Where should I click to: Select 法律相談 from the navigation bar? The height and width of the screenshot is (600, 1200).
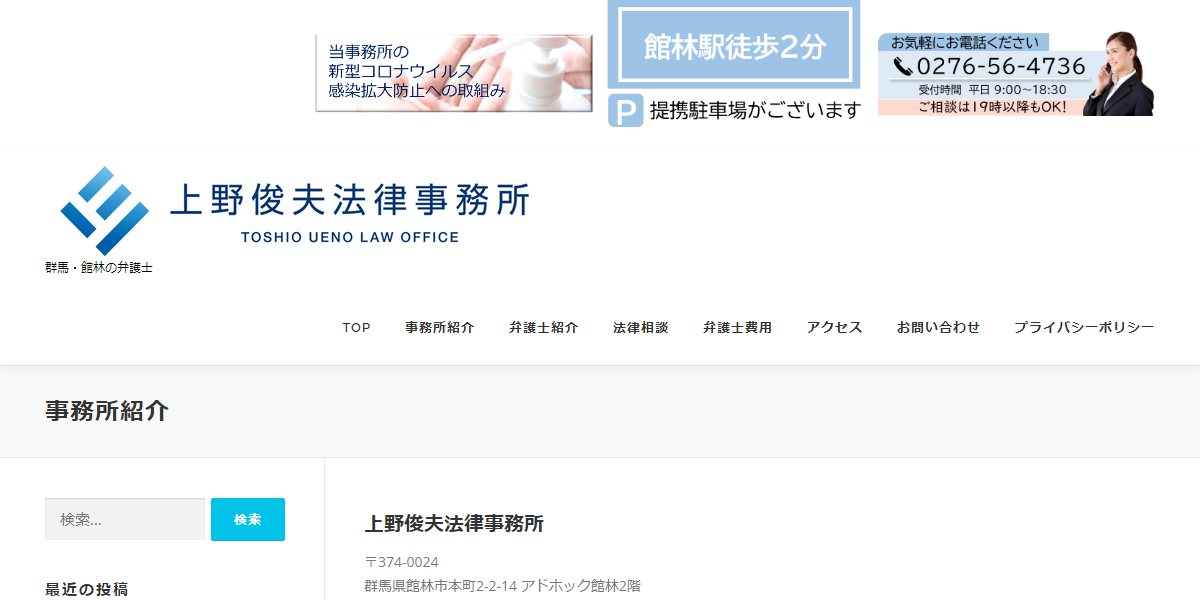640,328
